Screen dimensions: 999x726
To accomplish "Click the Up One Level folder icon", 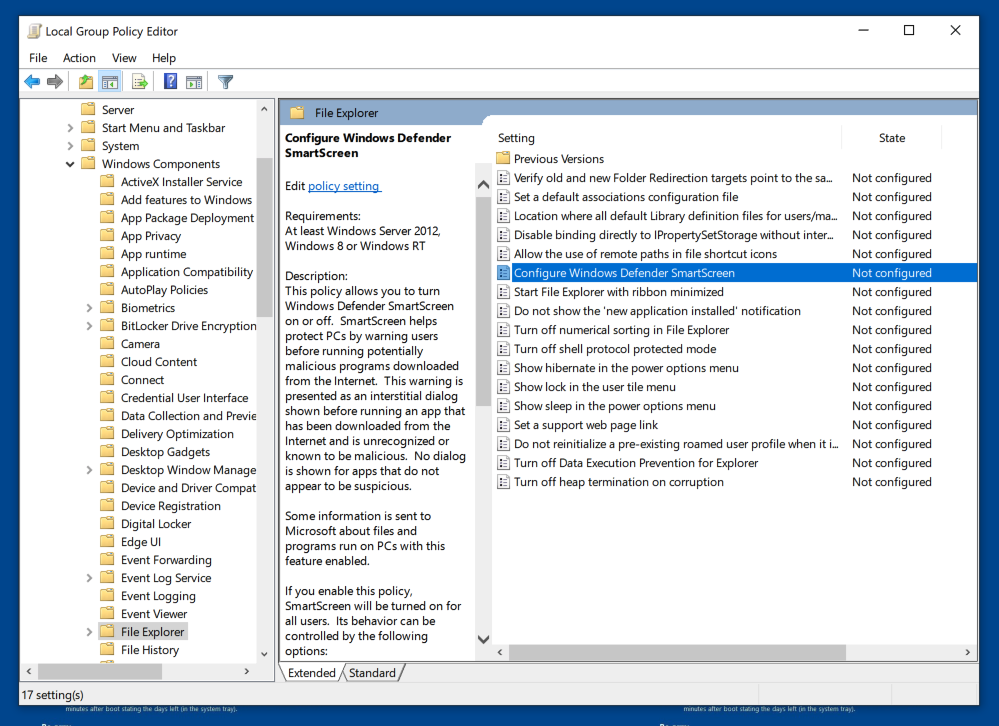I will coord(86,82).
